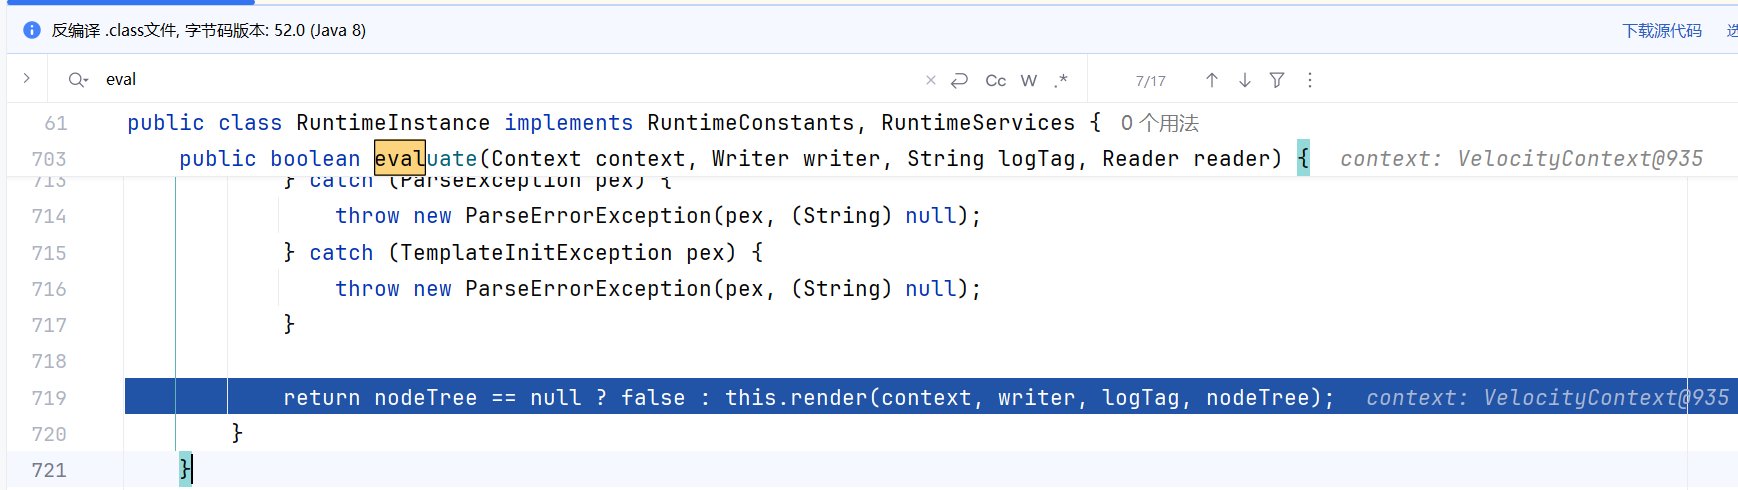1738x490 pixels.
Task: Open more search options menu
Action: click(x=1310, y=80)
